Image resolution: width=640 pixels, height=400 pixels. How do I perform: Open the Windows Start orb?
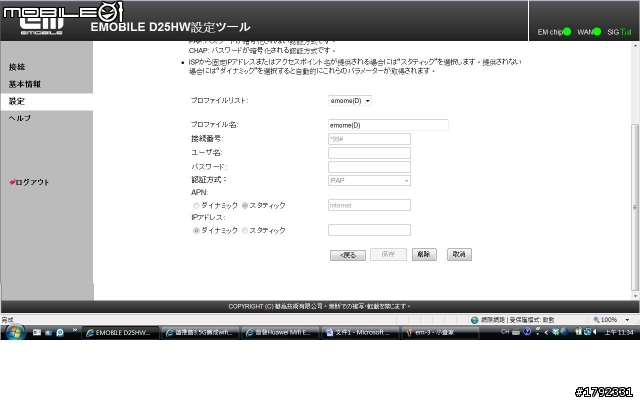(x=16, y=332)
